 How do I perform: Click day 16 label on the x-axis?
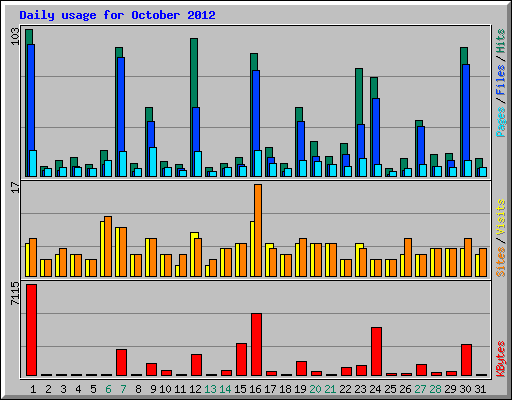point(255,389)
